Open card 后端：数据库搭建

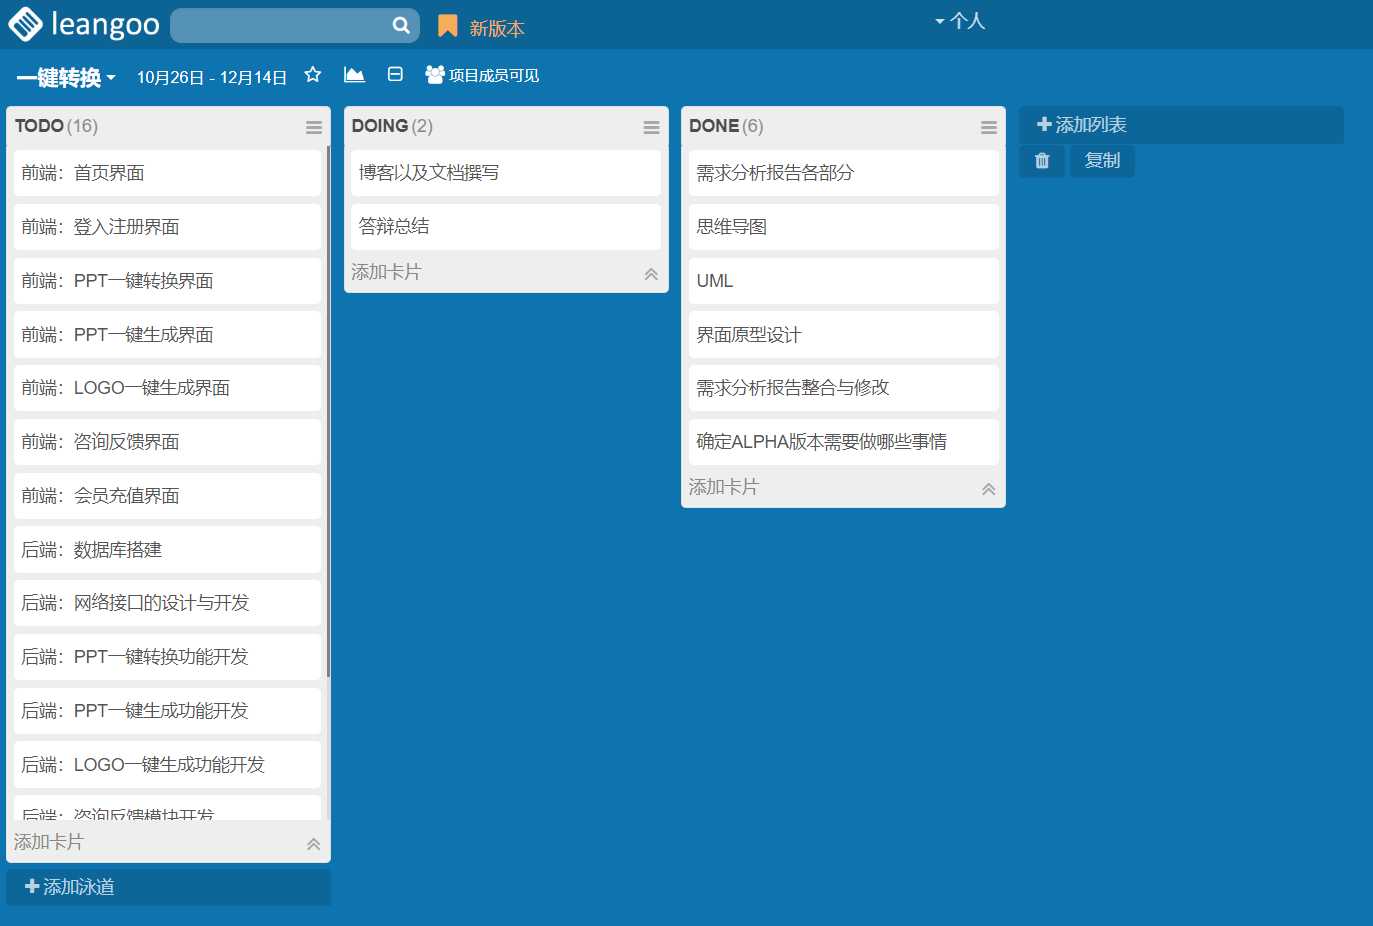pos(167,550)
